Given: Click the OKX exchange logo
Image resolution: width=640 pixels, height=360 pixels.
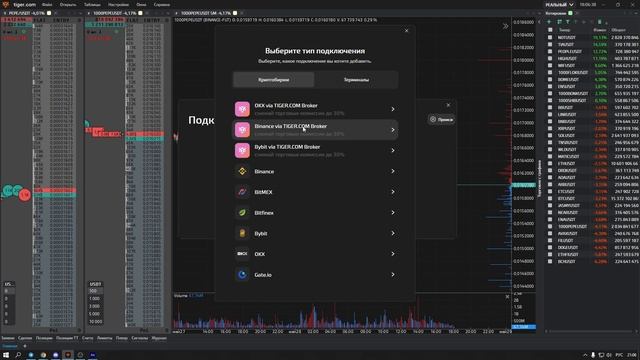Looking at the screenshot, I should point(242,254).
